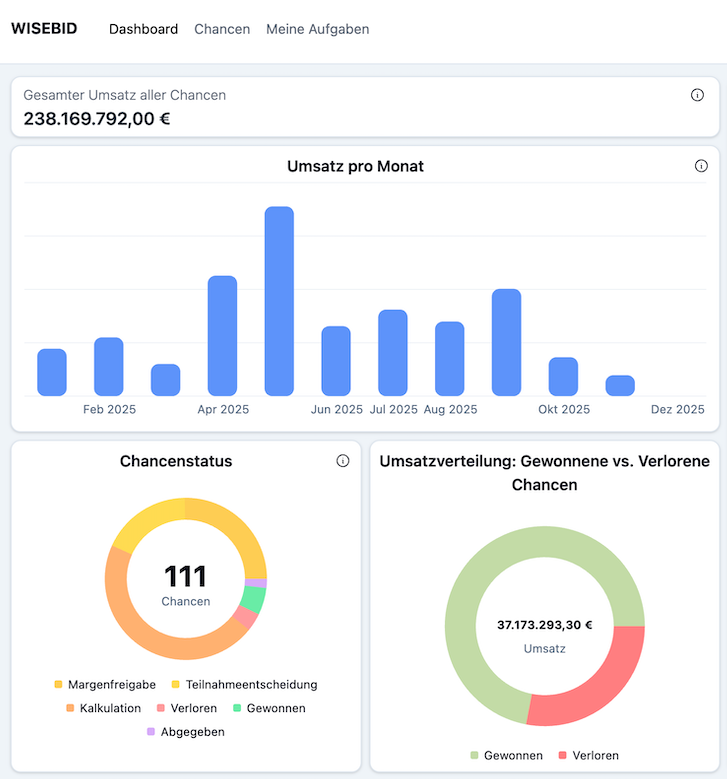
Task: Click the Dez 2025 axis label
Action: tap(678, 409)
